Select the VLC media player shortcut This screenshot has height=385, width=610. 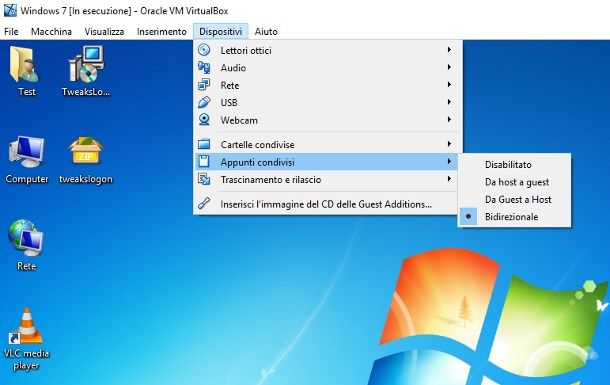point(26,326)
